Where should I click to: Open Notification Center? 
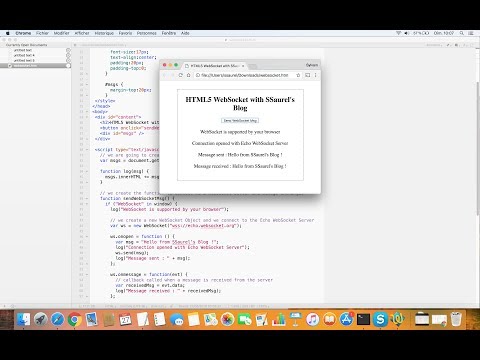[x=471, y=33]
